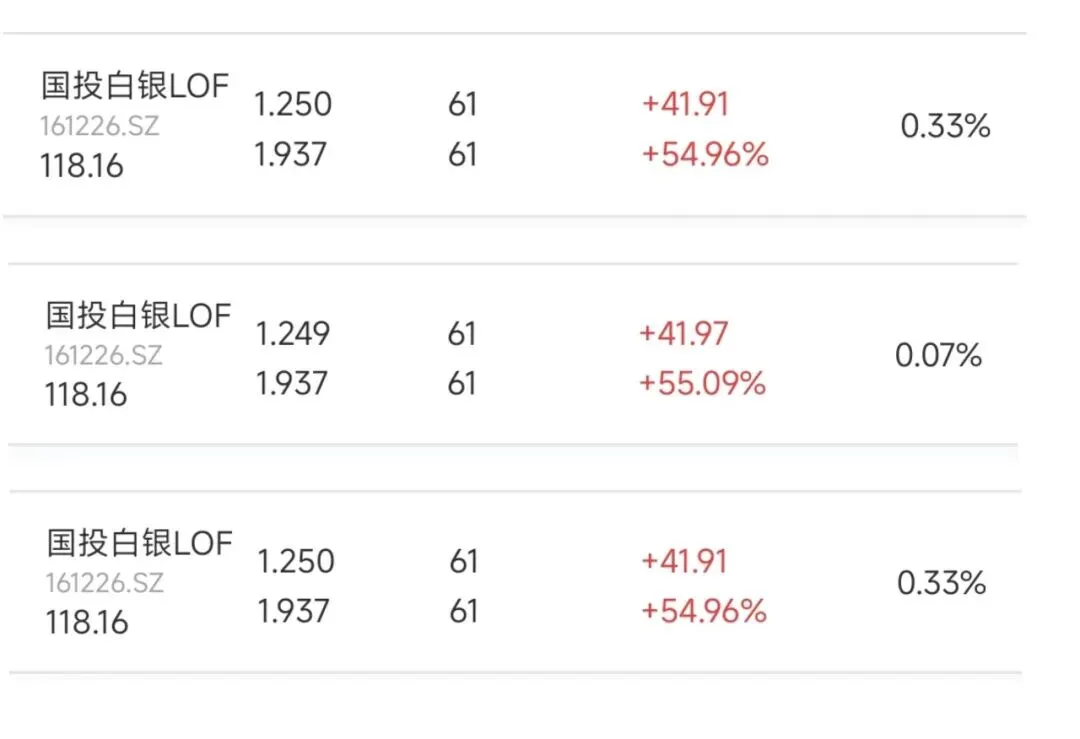Click the 1.249 cost price value
Image resolution: width=1080 pixels, height=739 pixels.
pyautogui.click(x=293, y=333)
